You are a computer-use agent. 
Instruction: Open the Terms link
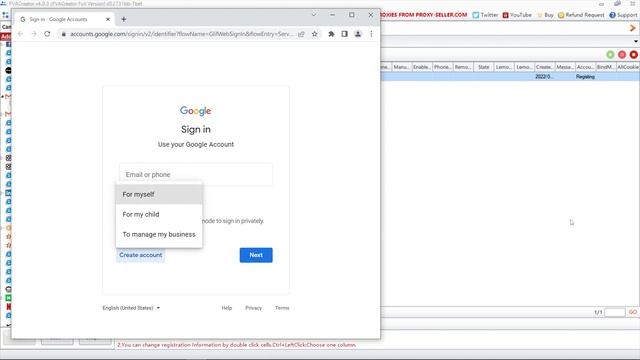(x=282, y=308)
